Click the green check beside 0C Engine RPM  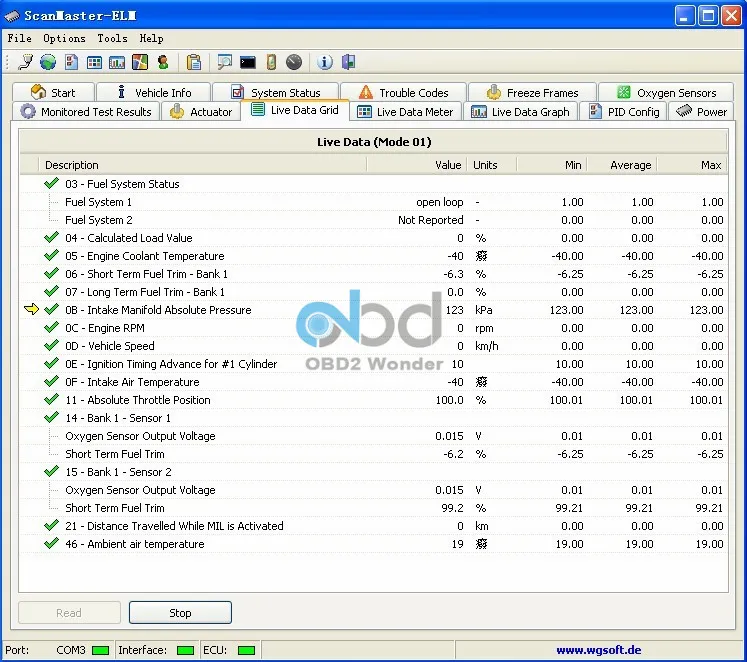pos(51,327)
